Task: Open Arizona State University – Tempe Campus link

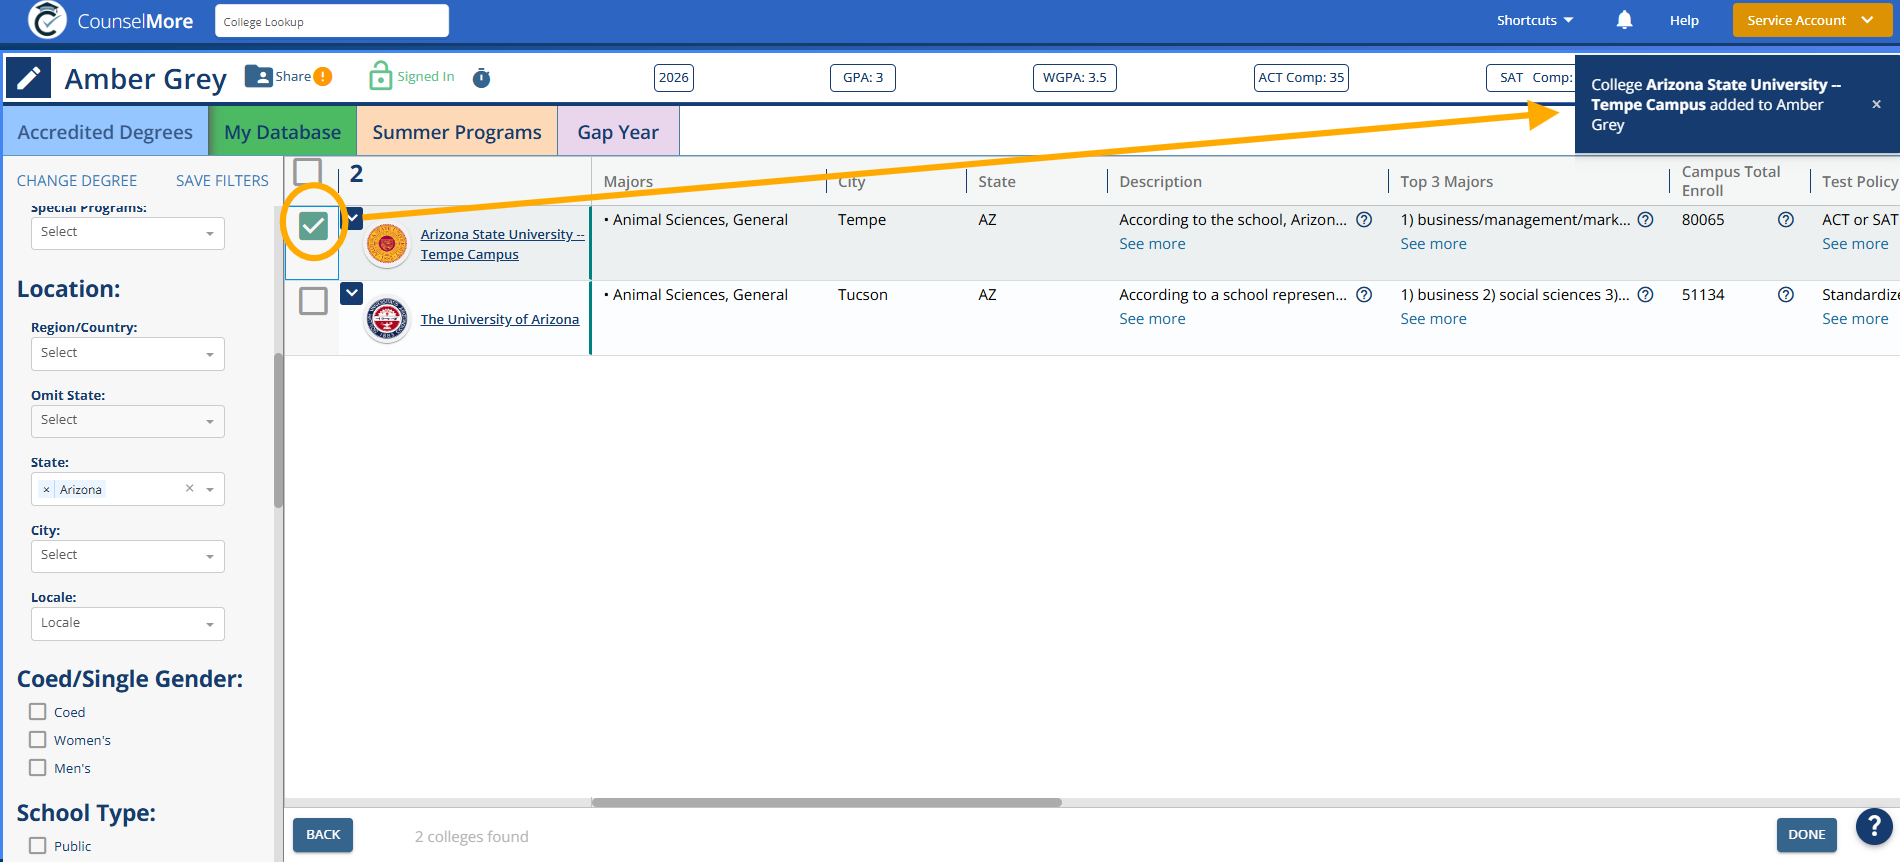Action: click(x=502, y=244)
